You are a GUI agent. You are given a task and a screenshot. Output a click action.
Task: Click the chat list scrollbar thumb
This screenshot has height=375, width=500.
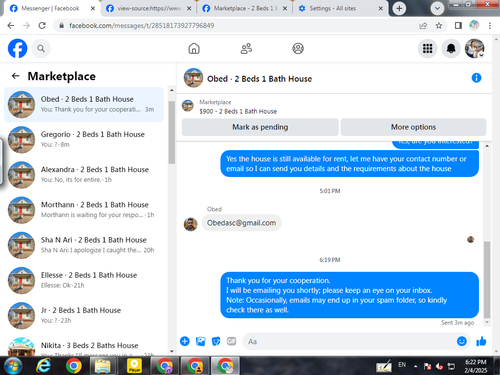click(x=172, y=132)
